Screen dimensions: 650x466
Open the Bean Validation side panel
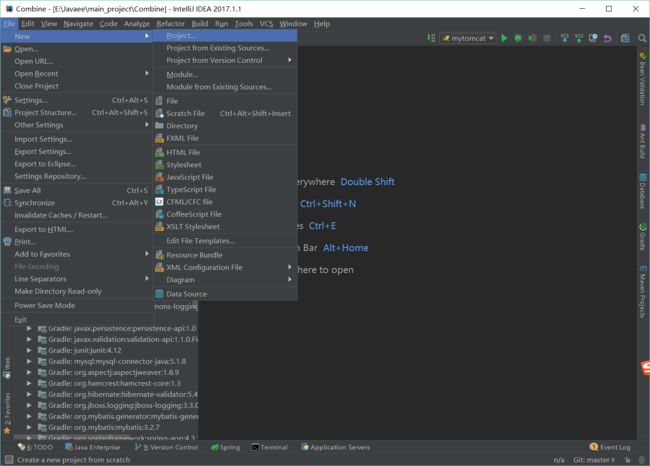coord(642,79)
